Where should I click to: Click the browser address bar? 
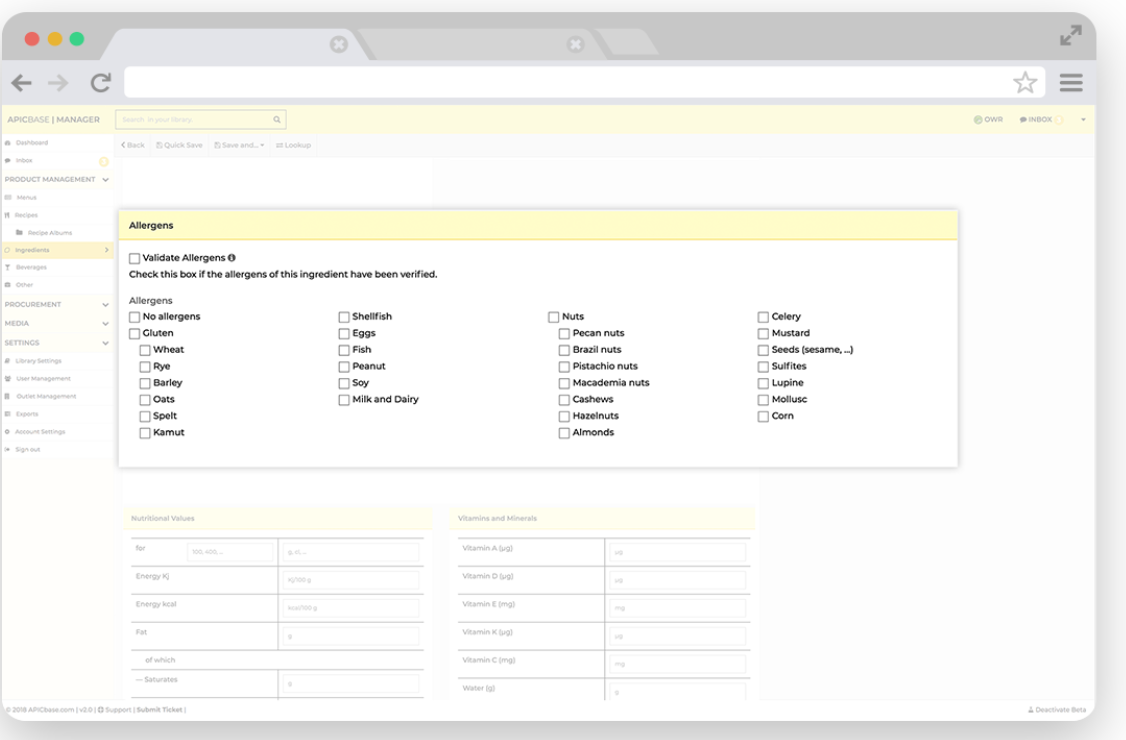[585, 83]
